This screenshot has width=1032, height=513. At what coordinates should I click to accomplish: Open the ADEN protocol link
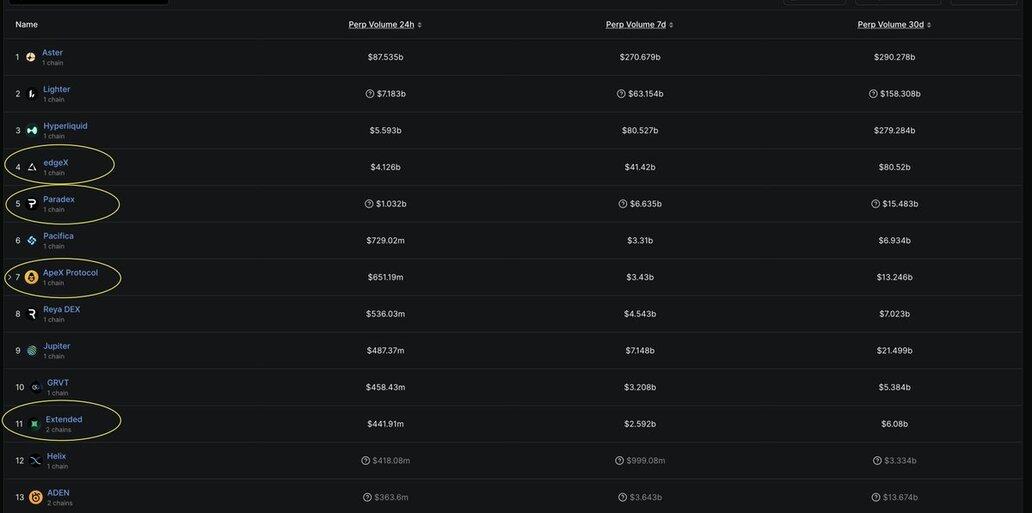pyautogui.click(x=58, y=493)
